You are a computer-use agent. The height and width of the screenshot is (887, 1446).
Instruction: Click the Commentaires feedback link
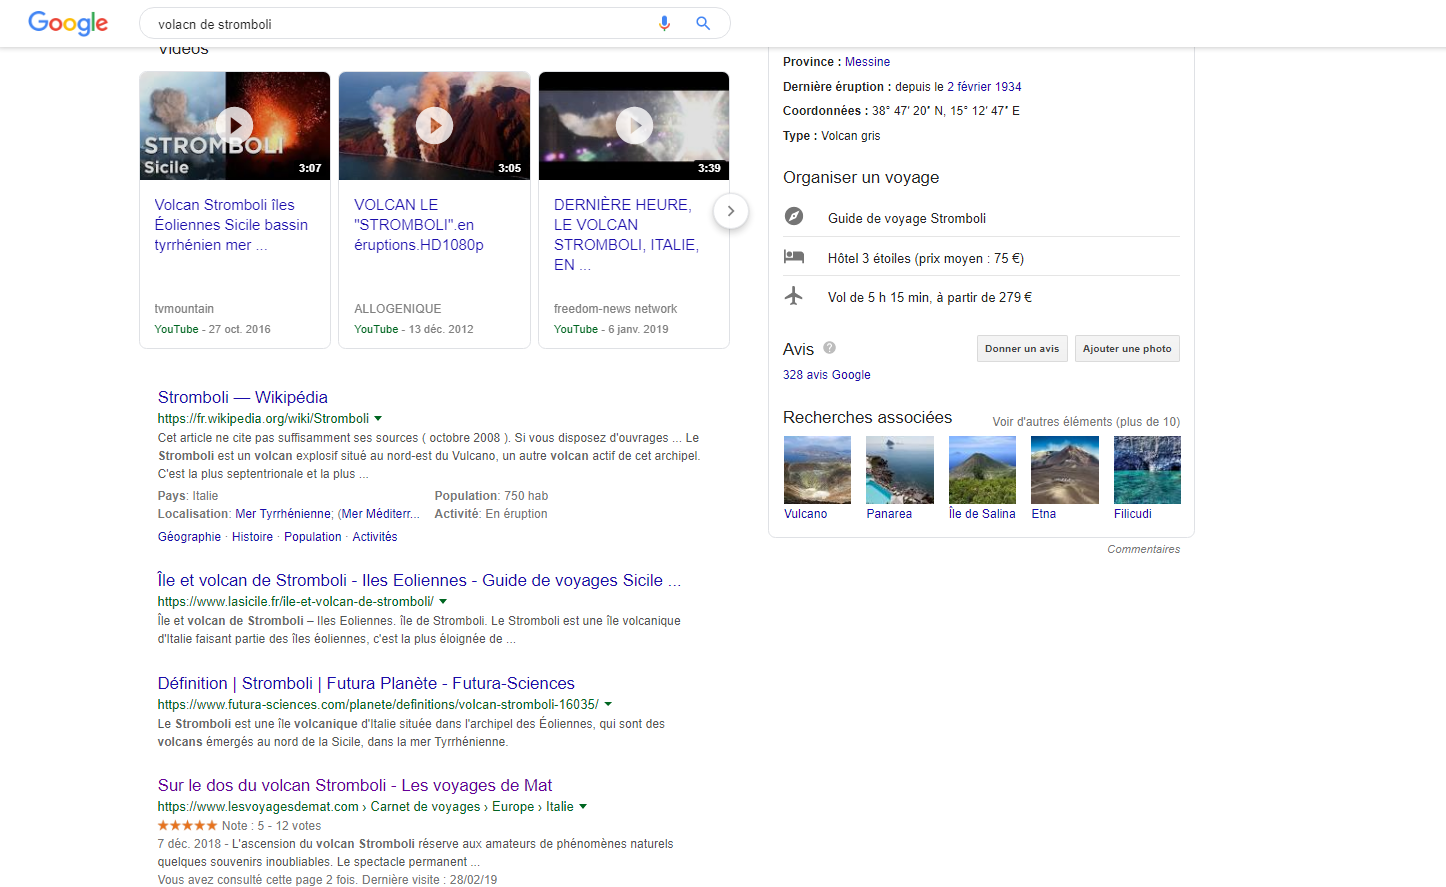click(1144, 549)
